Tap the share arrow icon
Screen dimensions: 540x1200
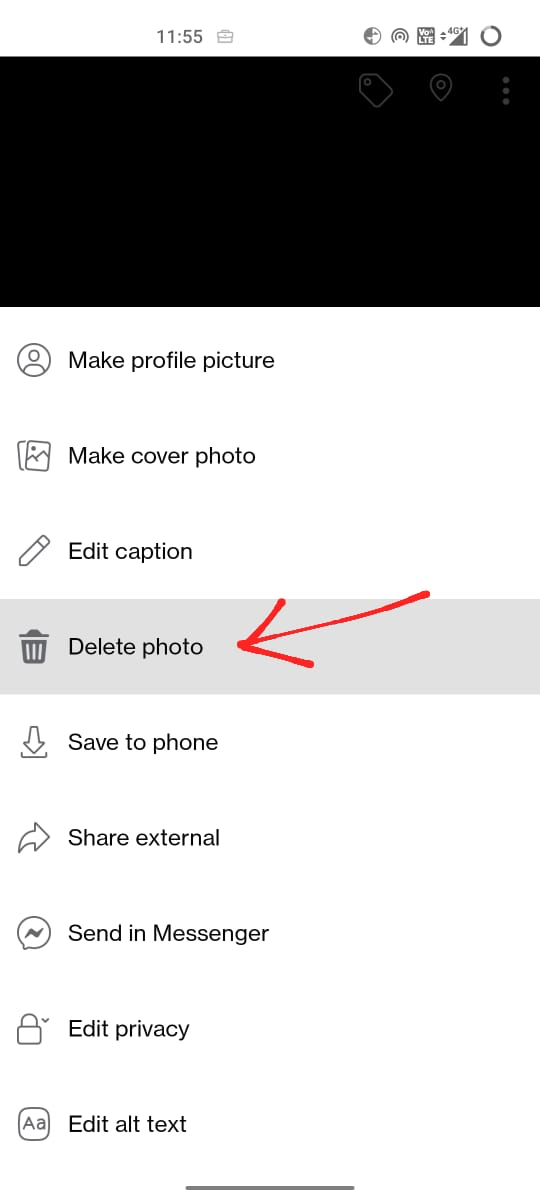click(34, 838)
